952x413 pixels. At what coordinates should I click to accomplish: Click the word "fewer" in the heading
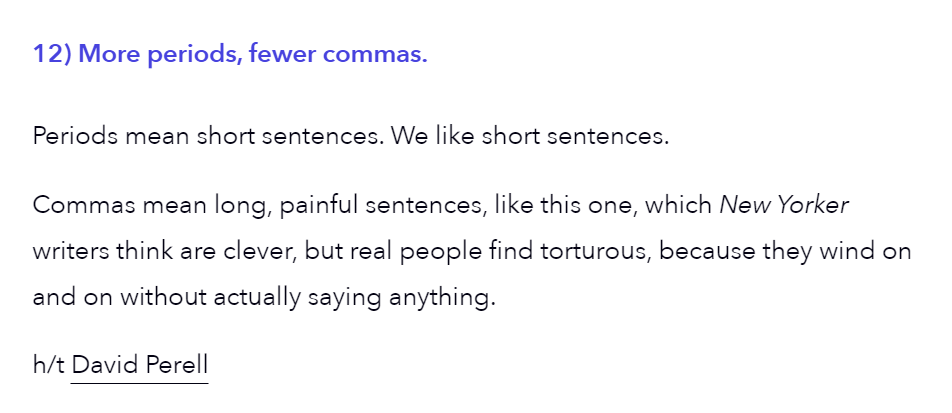pos(282,54)
